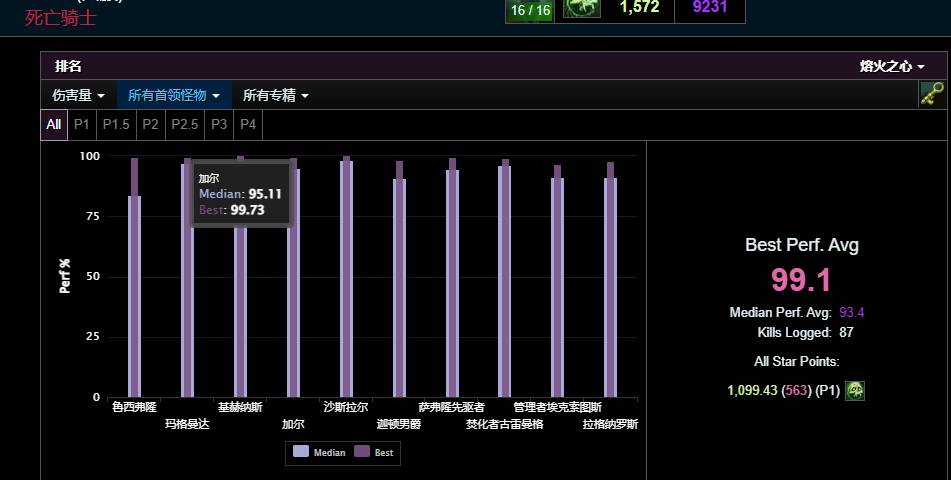Expand the 所有专精 spec dropdown
The width and height of the screenshot is (951, 480).
(x=276, y=95)
